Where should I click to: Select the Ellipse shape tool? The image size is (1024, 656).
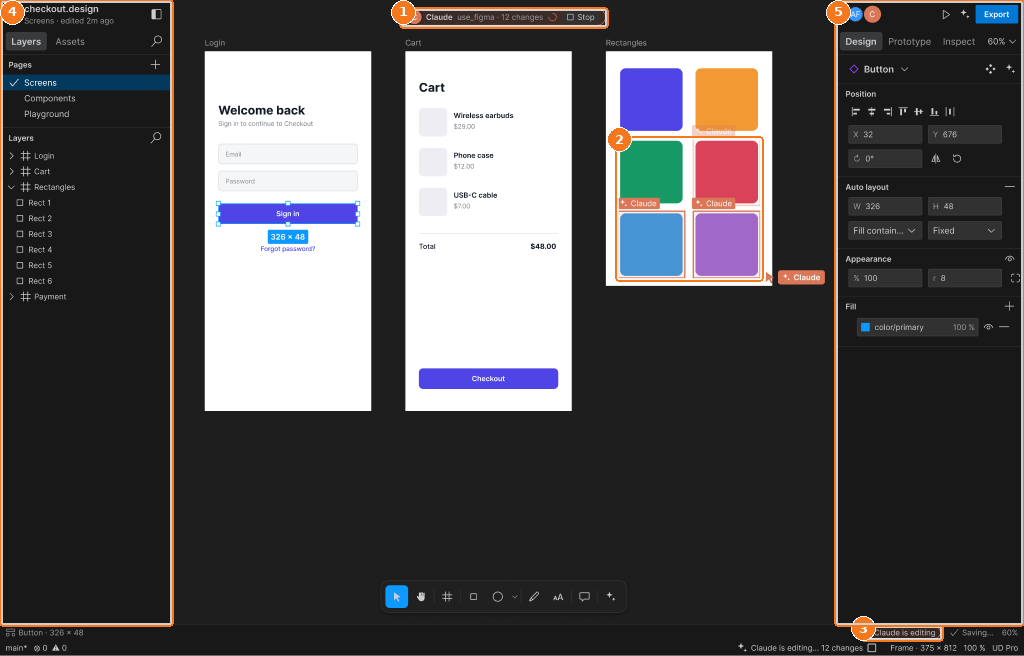(x=498, y=597)
